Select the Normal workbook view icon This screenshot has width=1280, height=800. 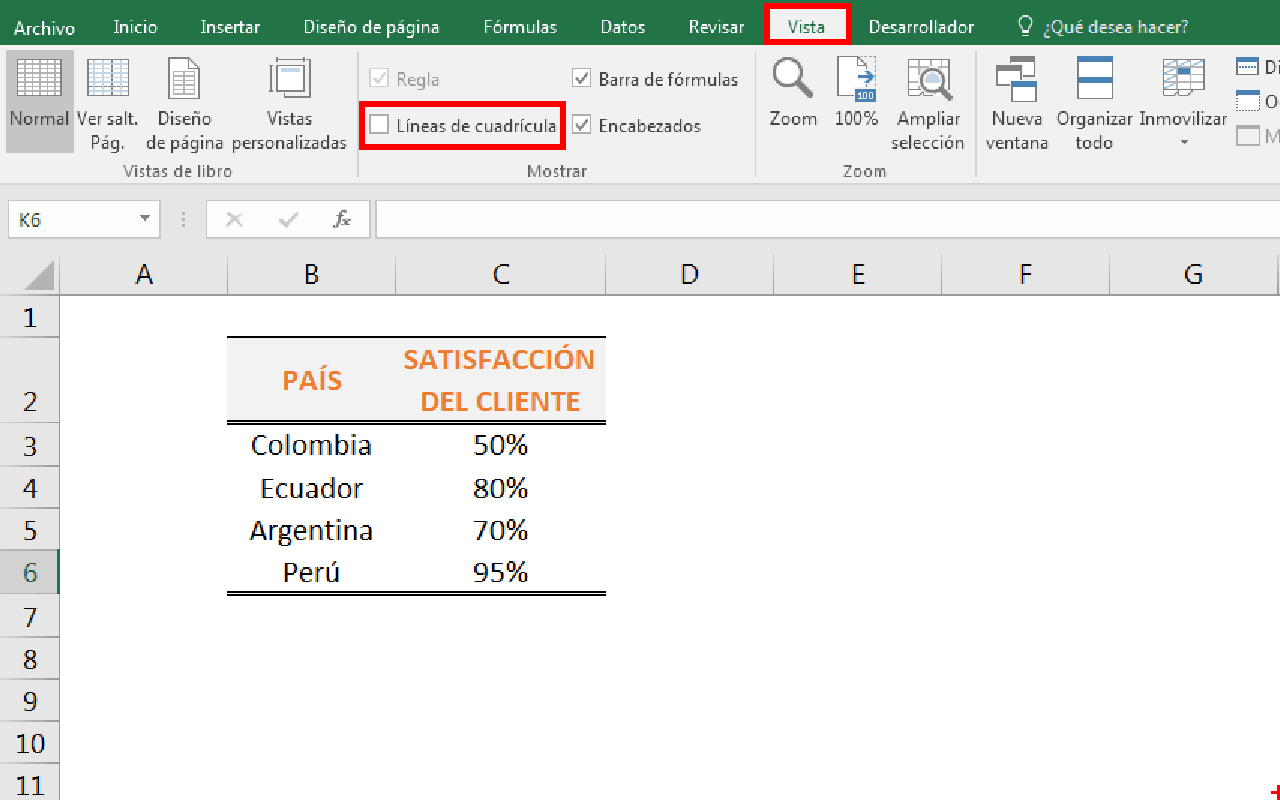[x=39, y=78]
